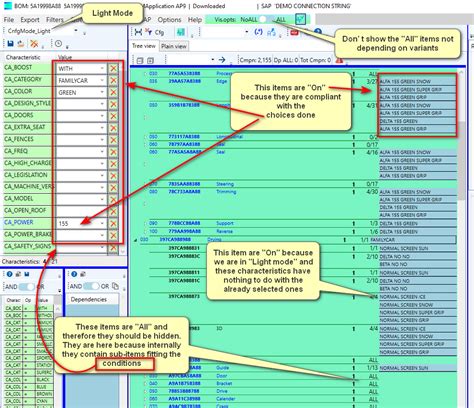The width and height of the screenshot is (474, 408).
Task: Toggle AND/OR switch above the Charac table
Action: (x=27, y=286)
